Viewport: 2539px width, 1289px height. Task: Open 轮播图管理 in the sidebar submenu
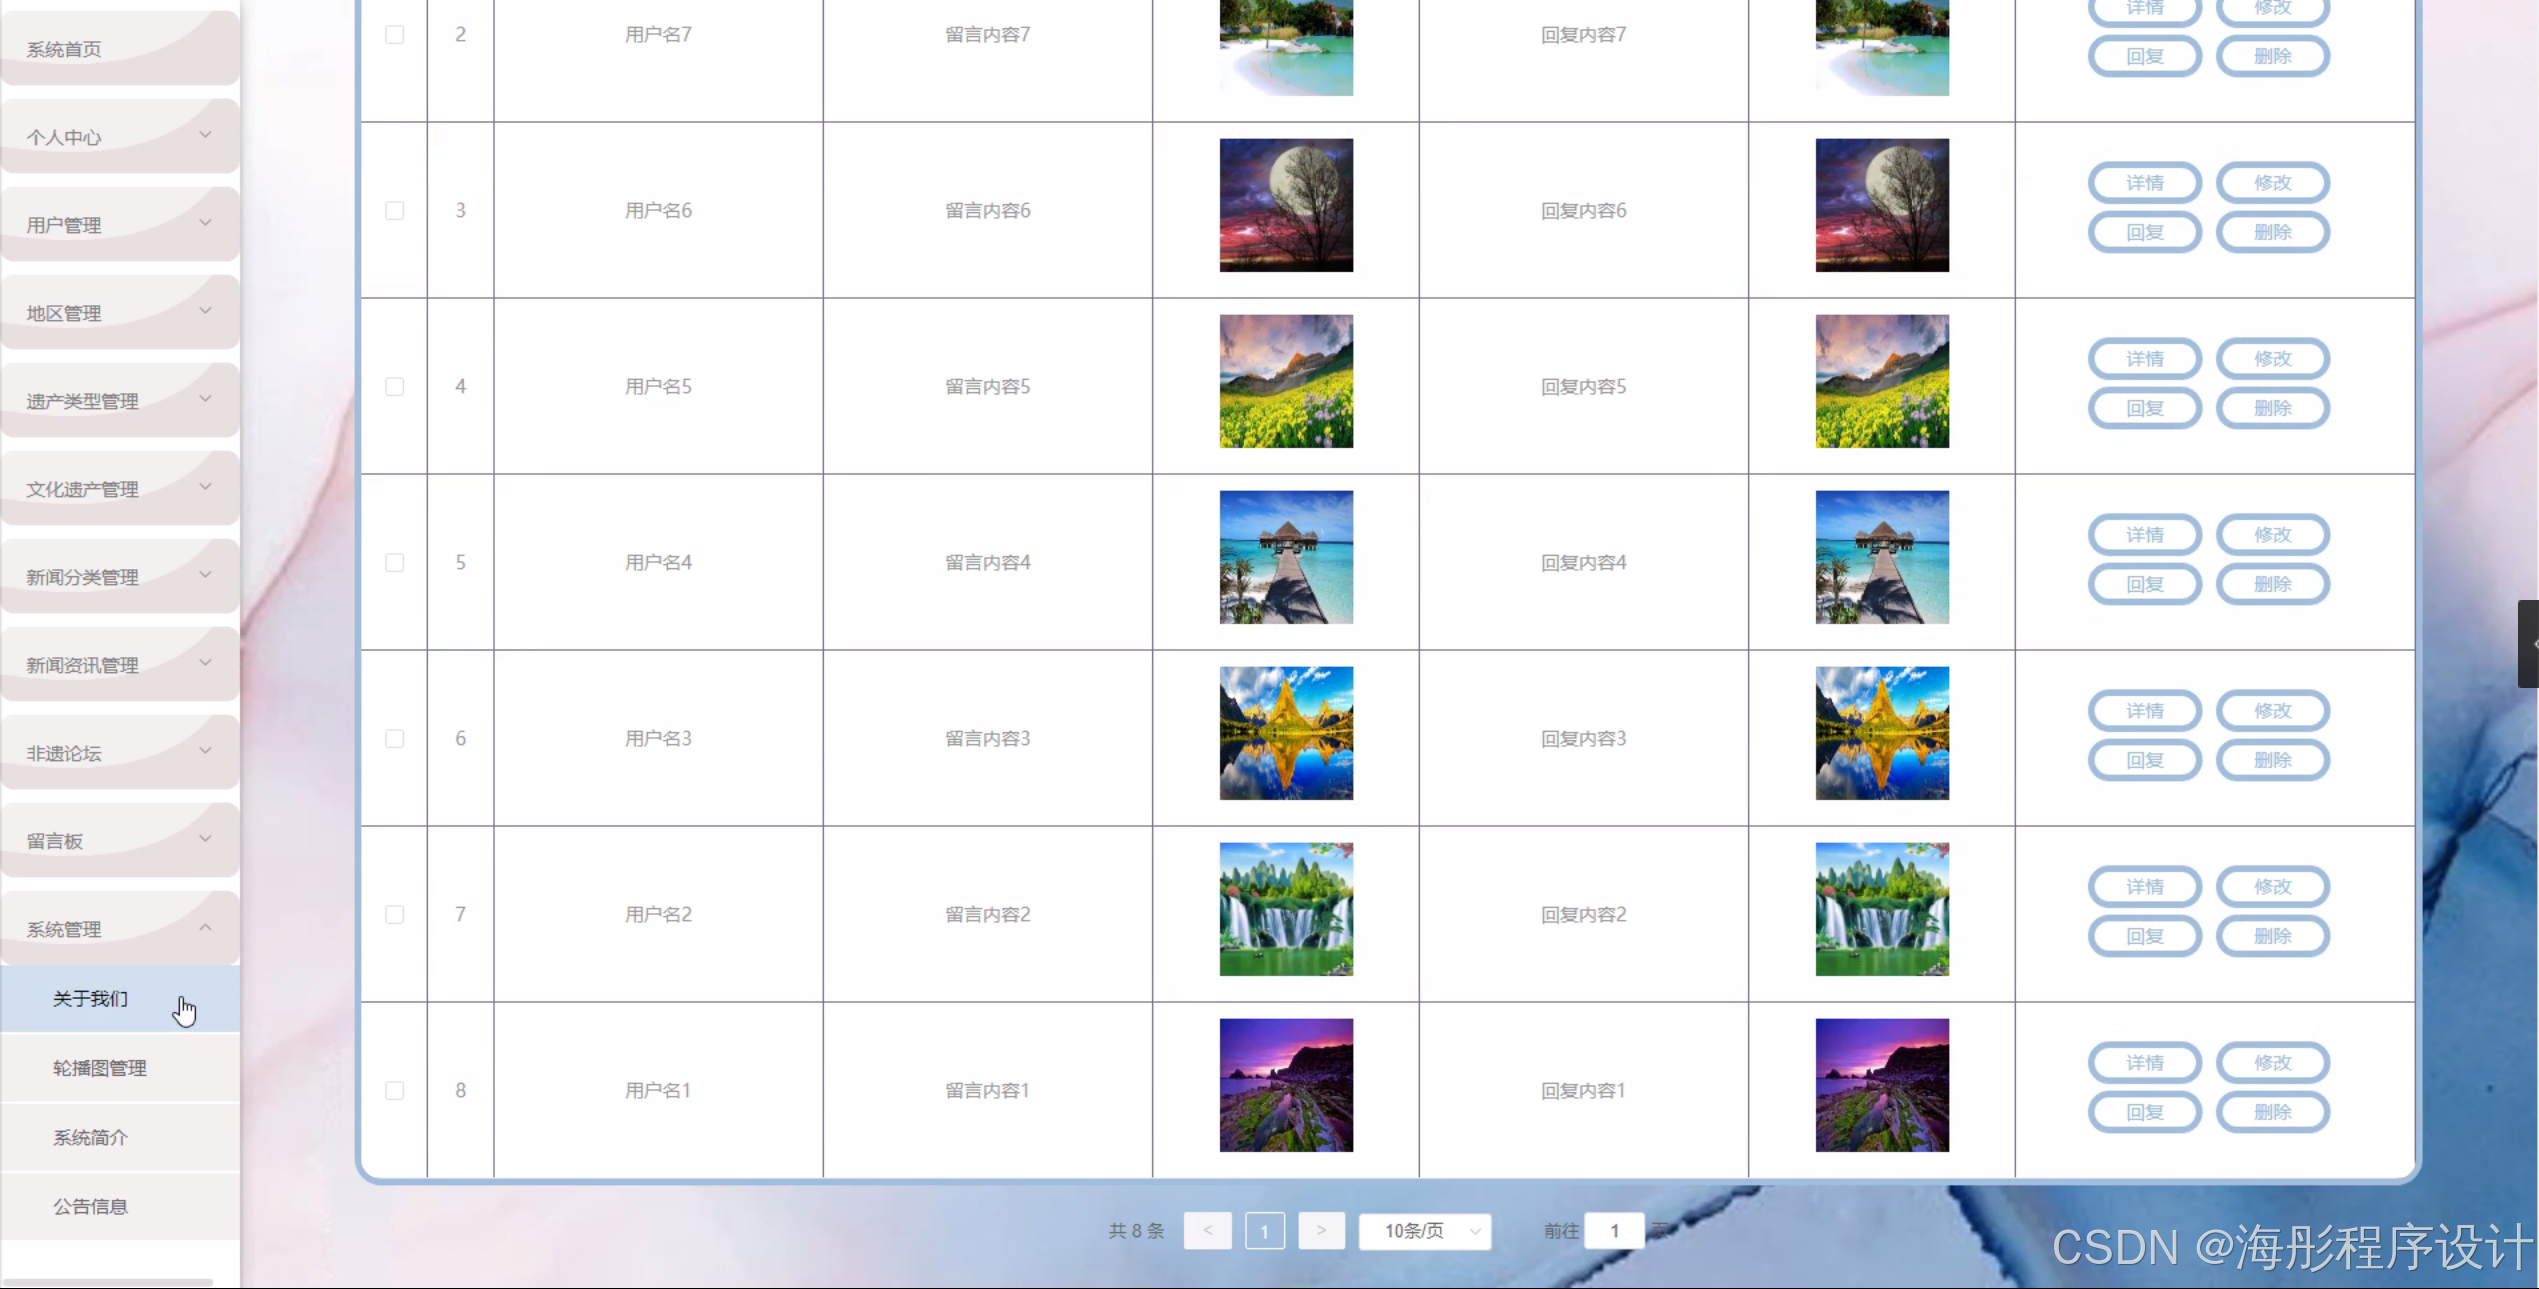(100, 1068)
